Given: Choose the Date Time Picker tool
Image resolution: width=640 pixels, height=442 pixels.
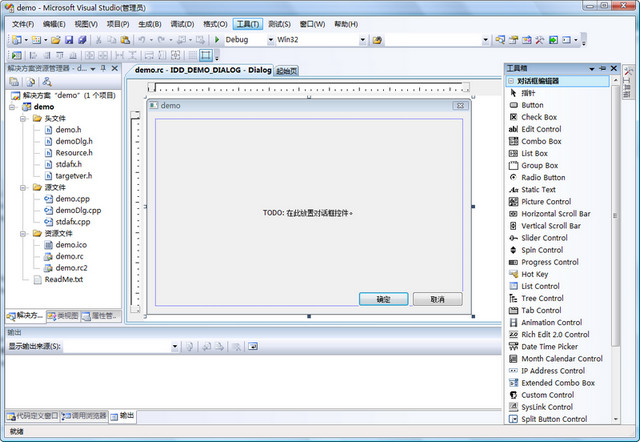Looking at the screenshot, I should click(549, 347).
